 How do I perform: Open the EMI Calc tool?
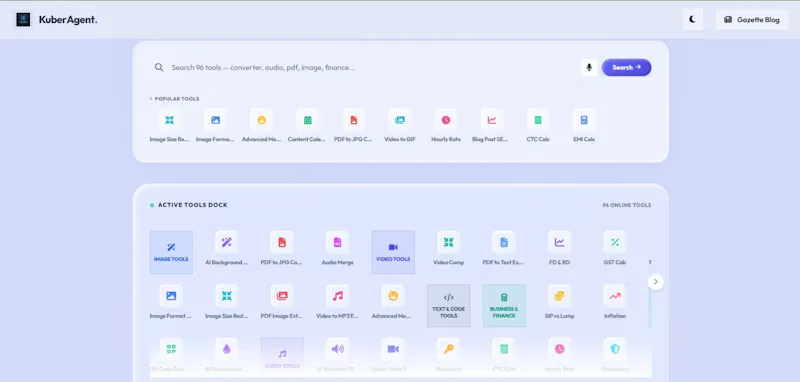[584, 126]
